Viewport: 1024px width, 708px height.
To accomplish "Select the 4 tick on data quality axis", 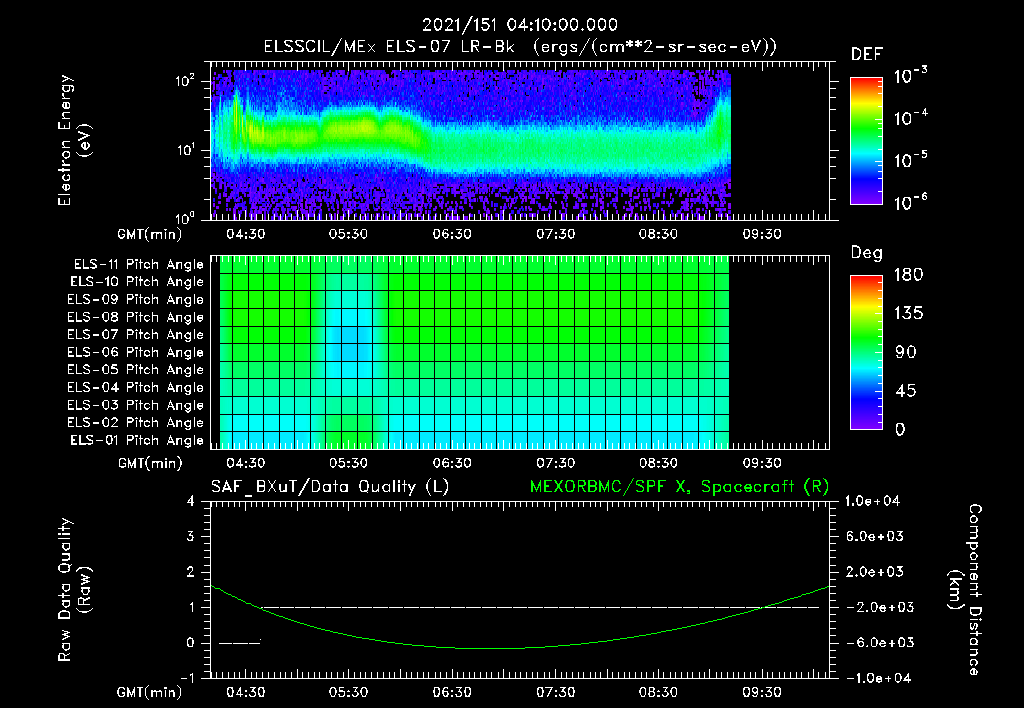I will click(x=190, y=502).
